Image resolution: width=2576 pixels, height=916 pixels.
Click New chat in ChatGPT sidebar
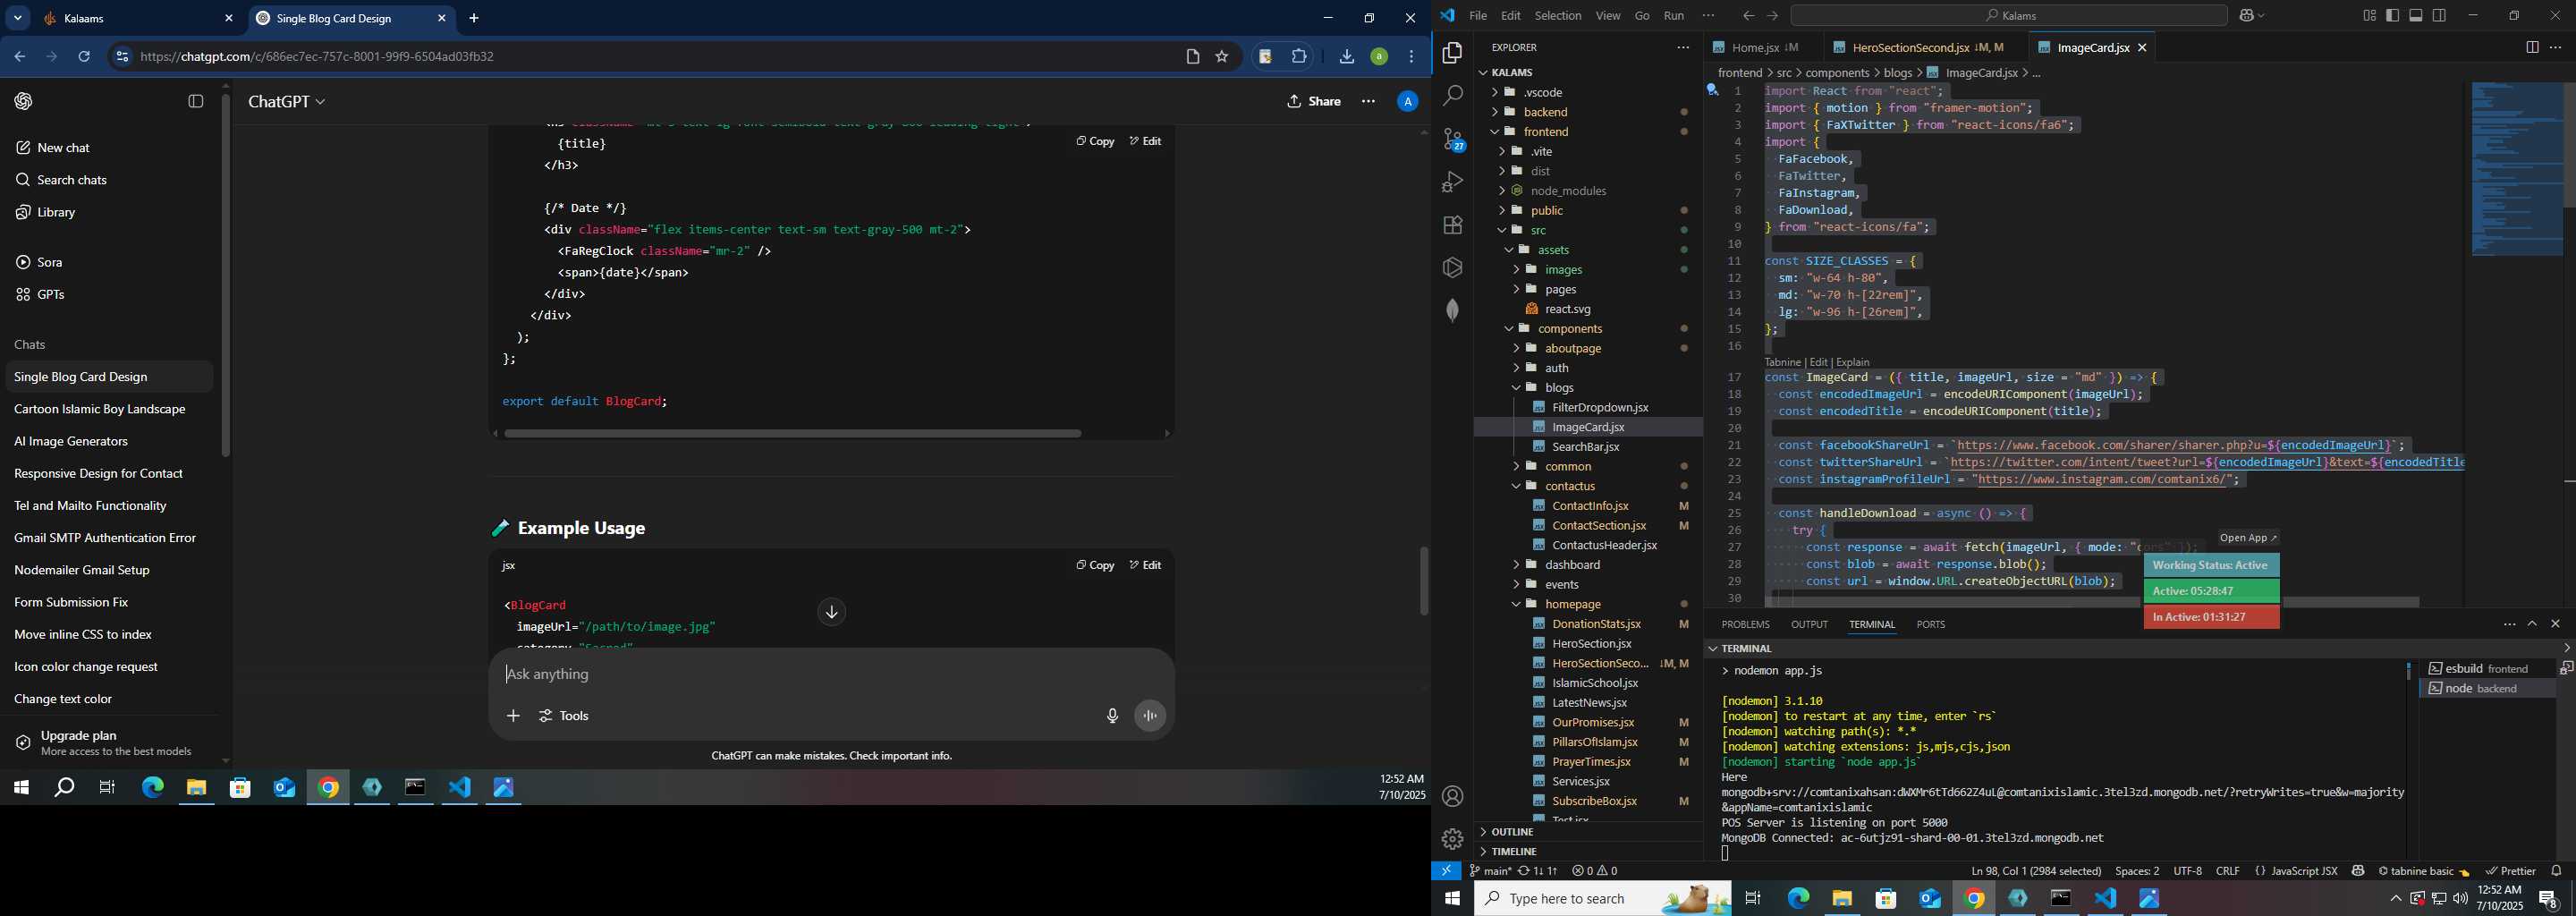108,148
